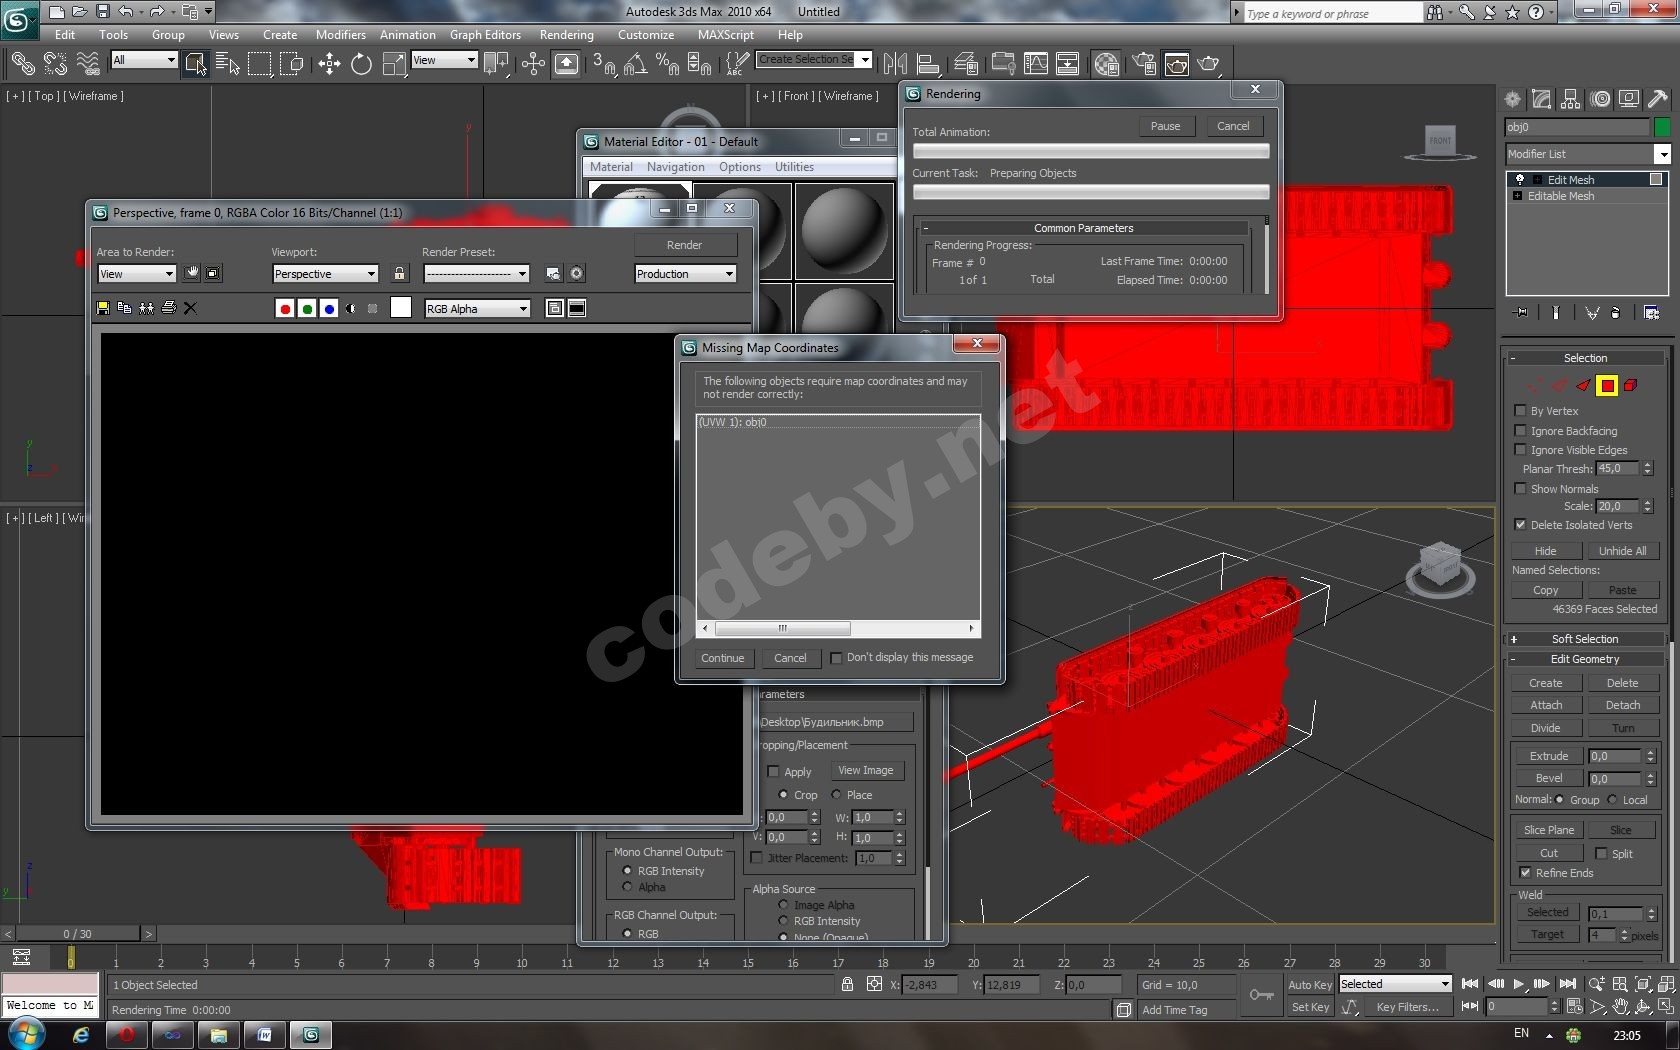Toggle the 3D Snaps tool
Viewport: 1680px width, 1050px height.
click(603, 64)
